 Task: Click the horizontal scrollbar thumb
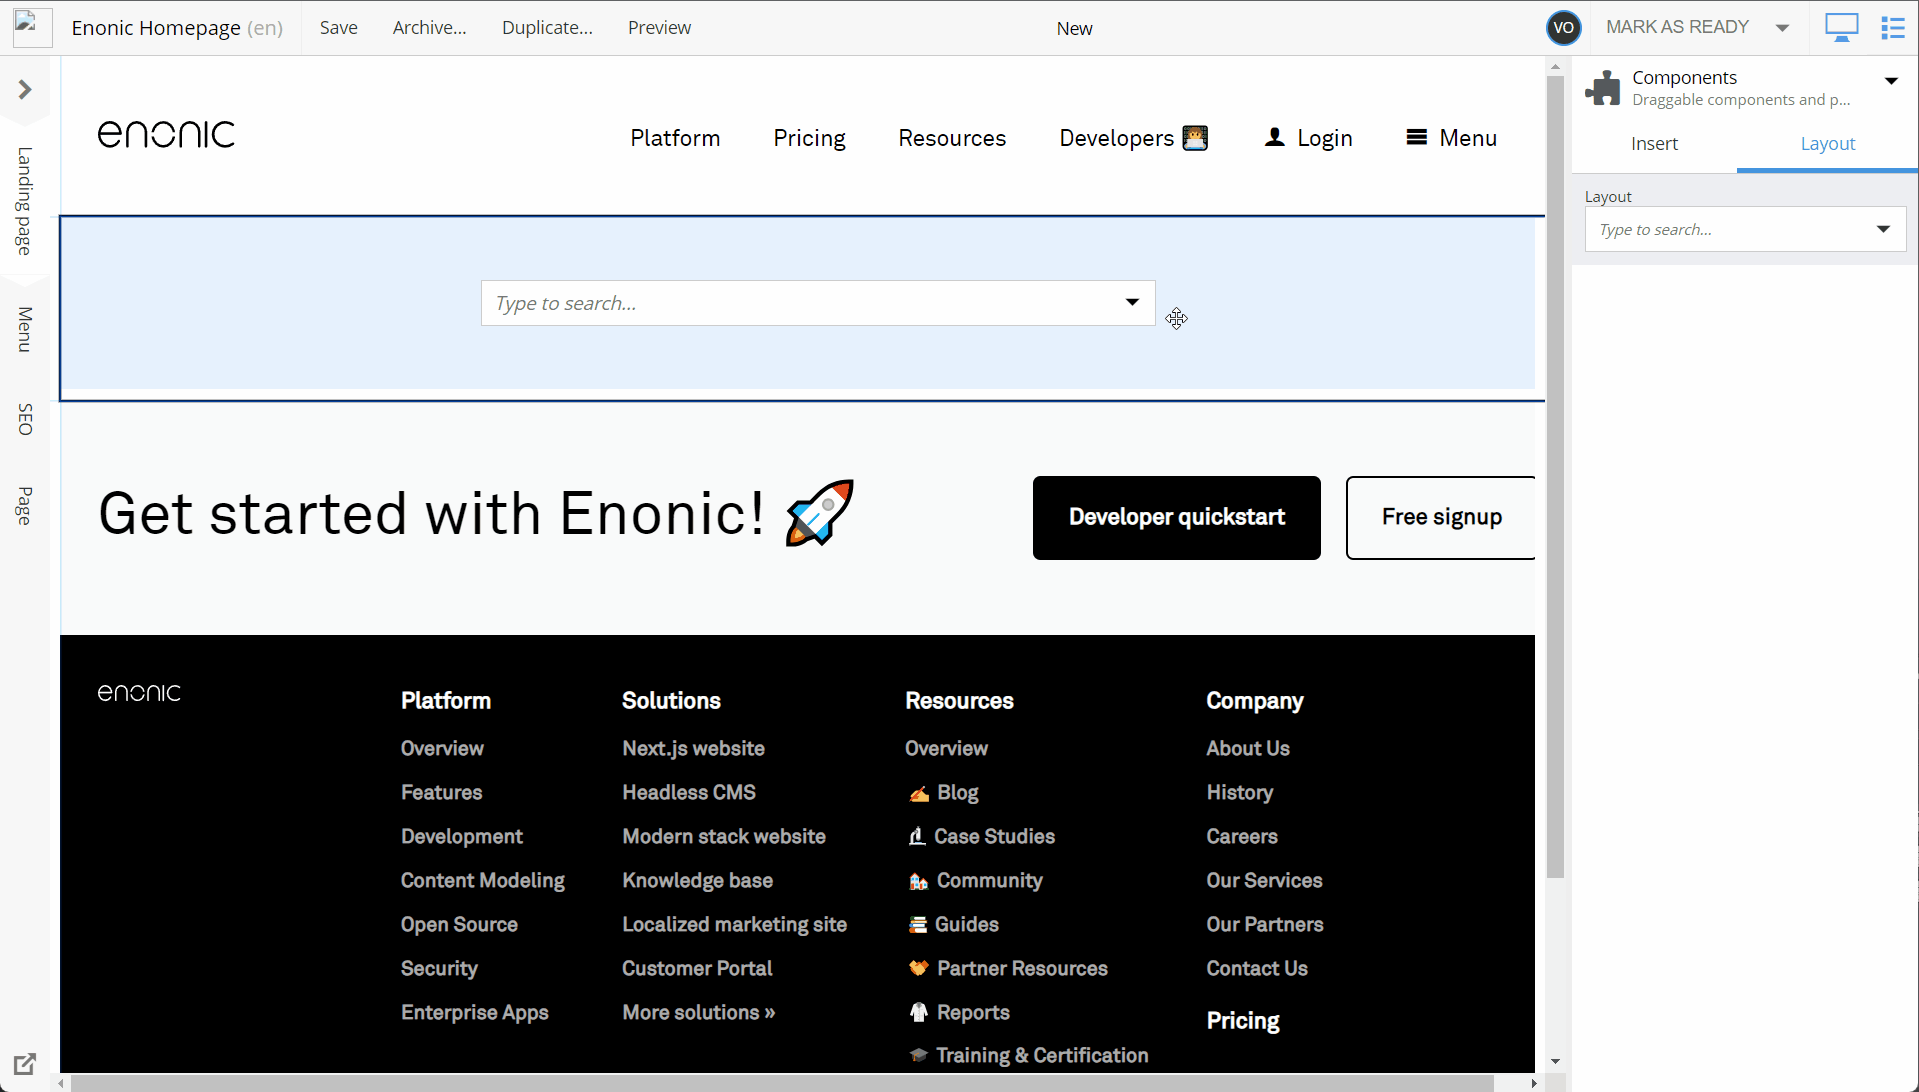point(782,1083)
